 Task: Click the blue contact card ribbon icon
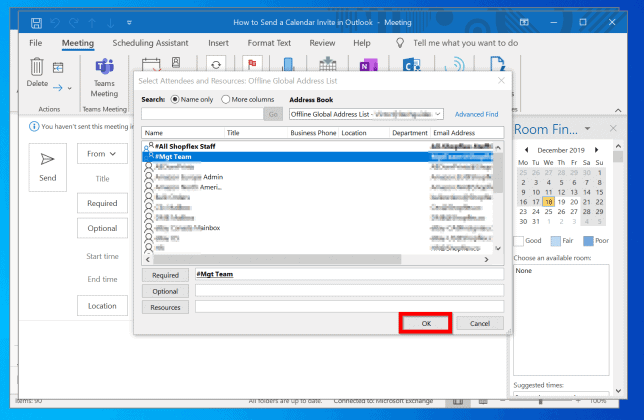coord(411,65)
